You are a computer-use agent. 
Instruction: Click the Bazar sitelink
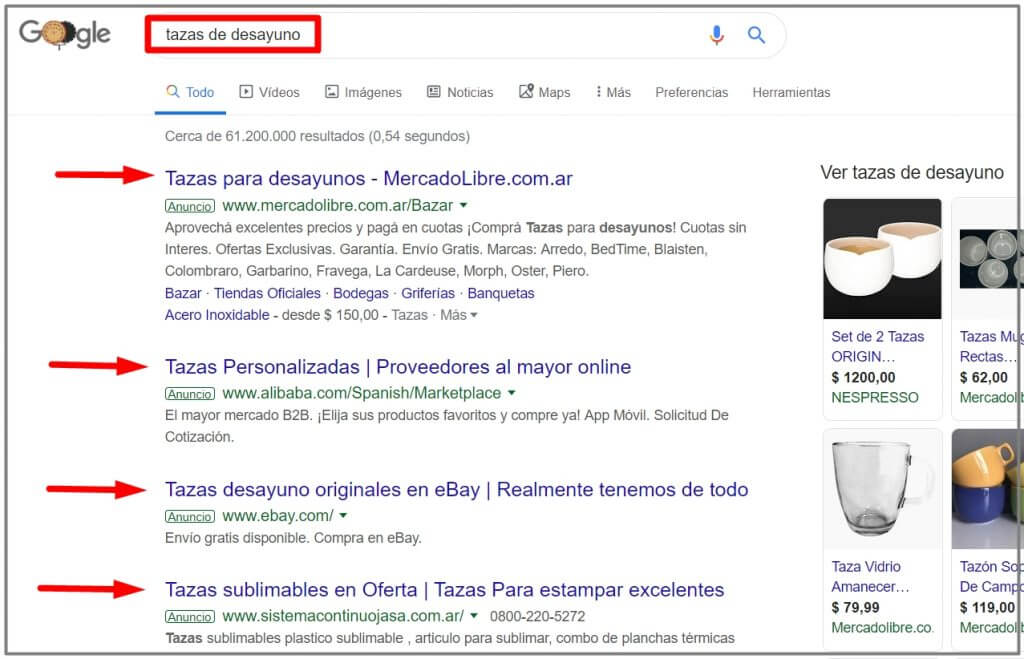[183, 293]
